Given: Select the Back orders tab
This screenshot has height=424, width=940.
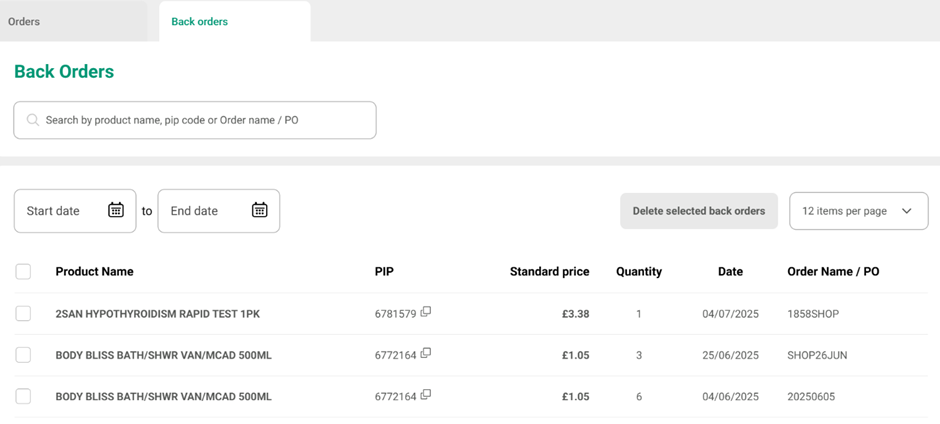Looking at the screenshot, I should 200,21.
